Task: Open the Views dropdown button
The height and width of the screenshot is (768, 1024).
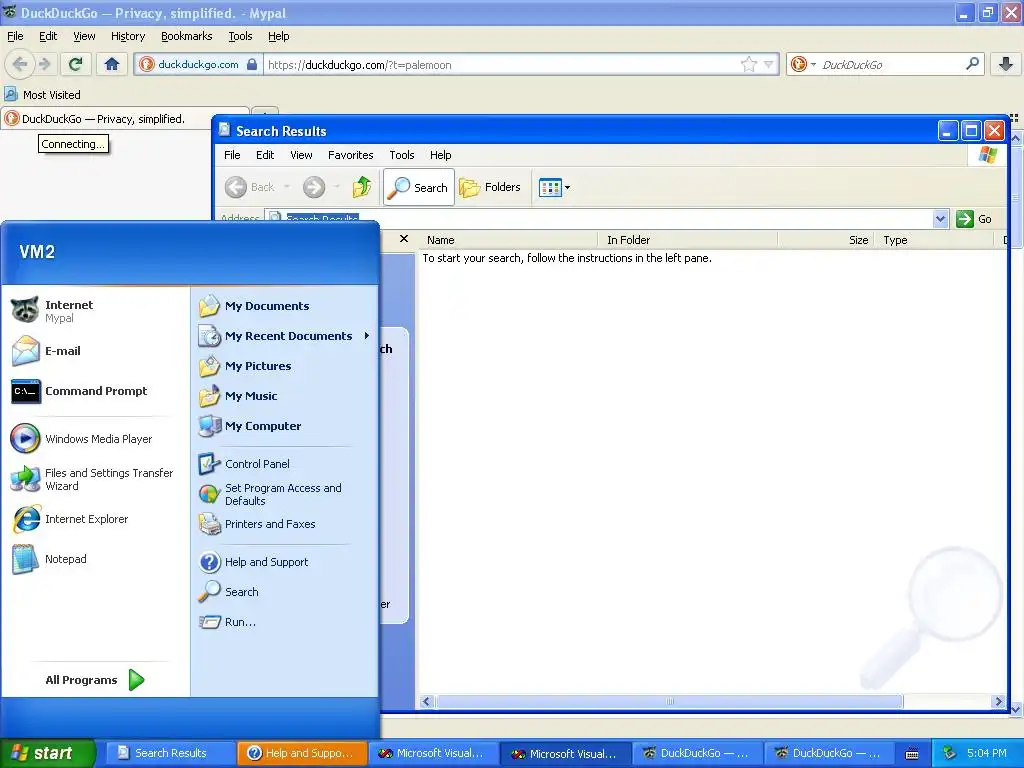Action: pos(554,187)
